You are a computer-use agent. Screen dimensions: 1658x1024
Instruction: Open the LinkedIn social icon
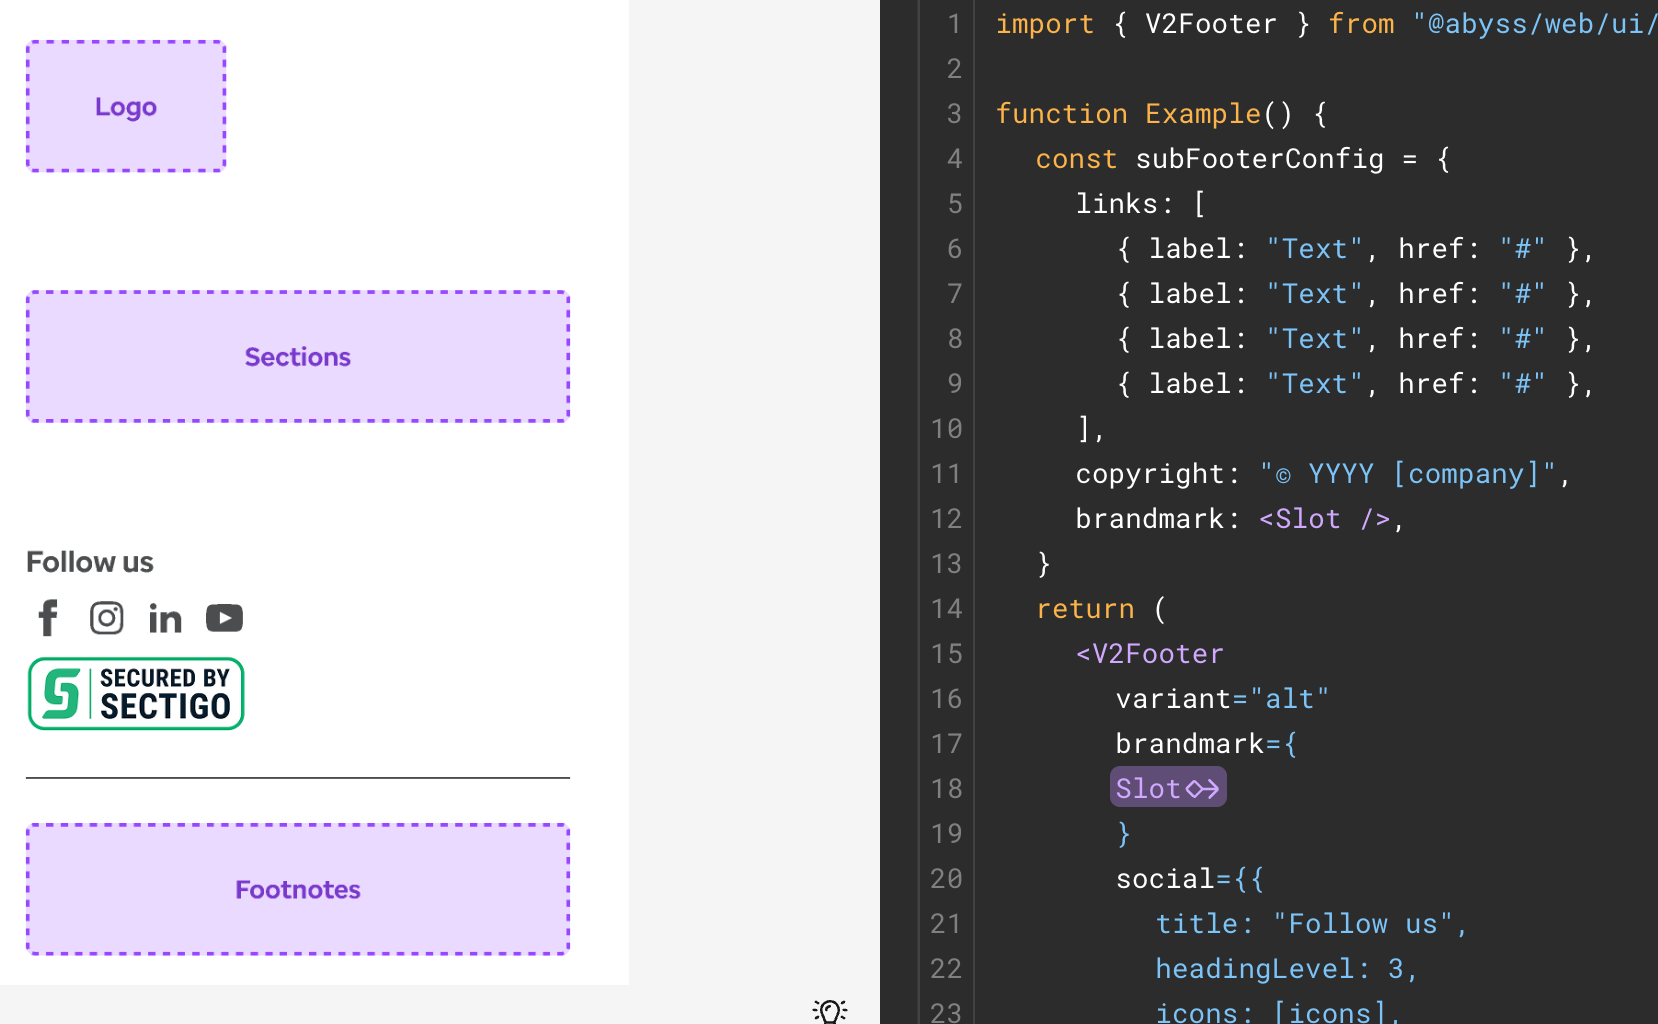[165, 618]
